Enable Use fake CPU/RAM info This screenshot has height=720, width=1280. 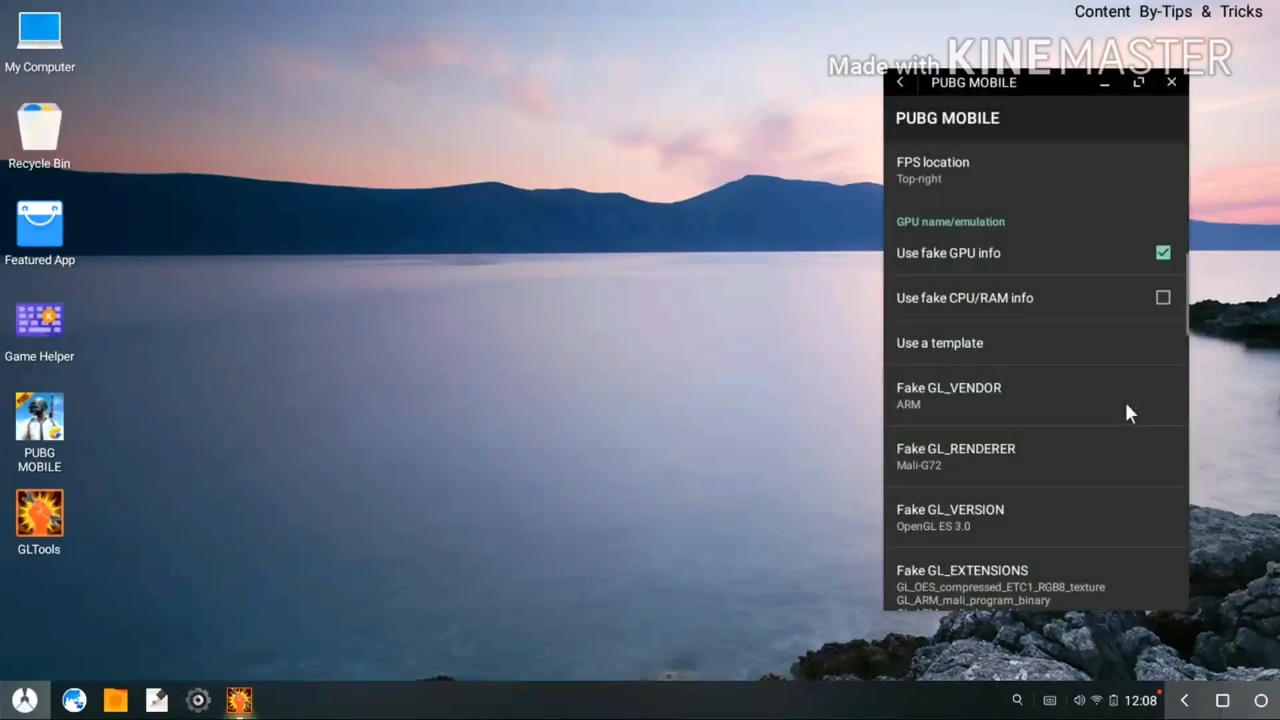(1163, 298)
